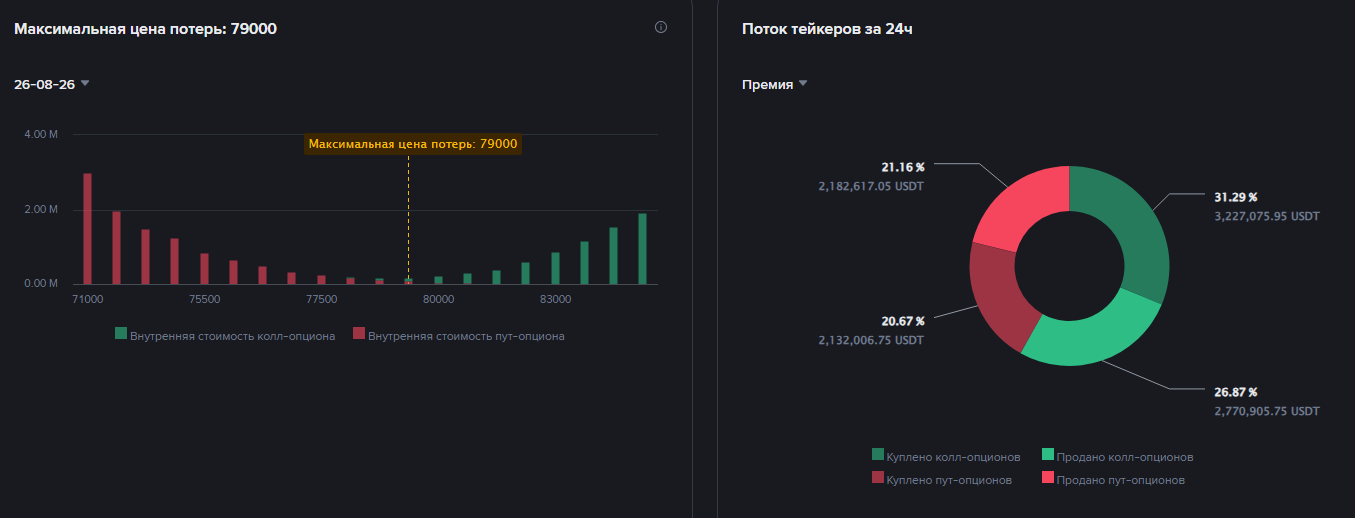Click the tallest green bar at chart's right end
The width and height of the screenshot is (1355, 518).
[642, 249]
